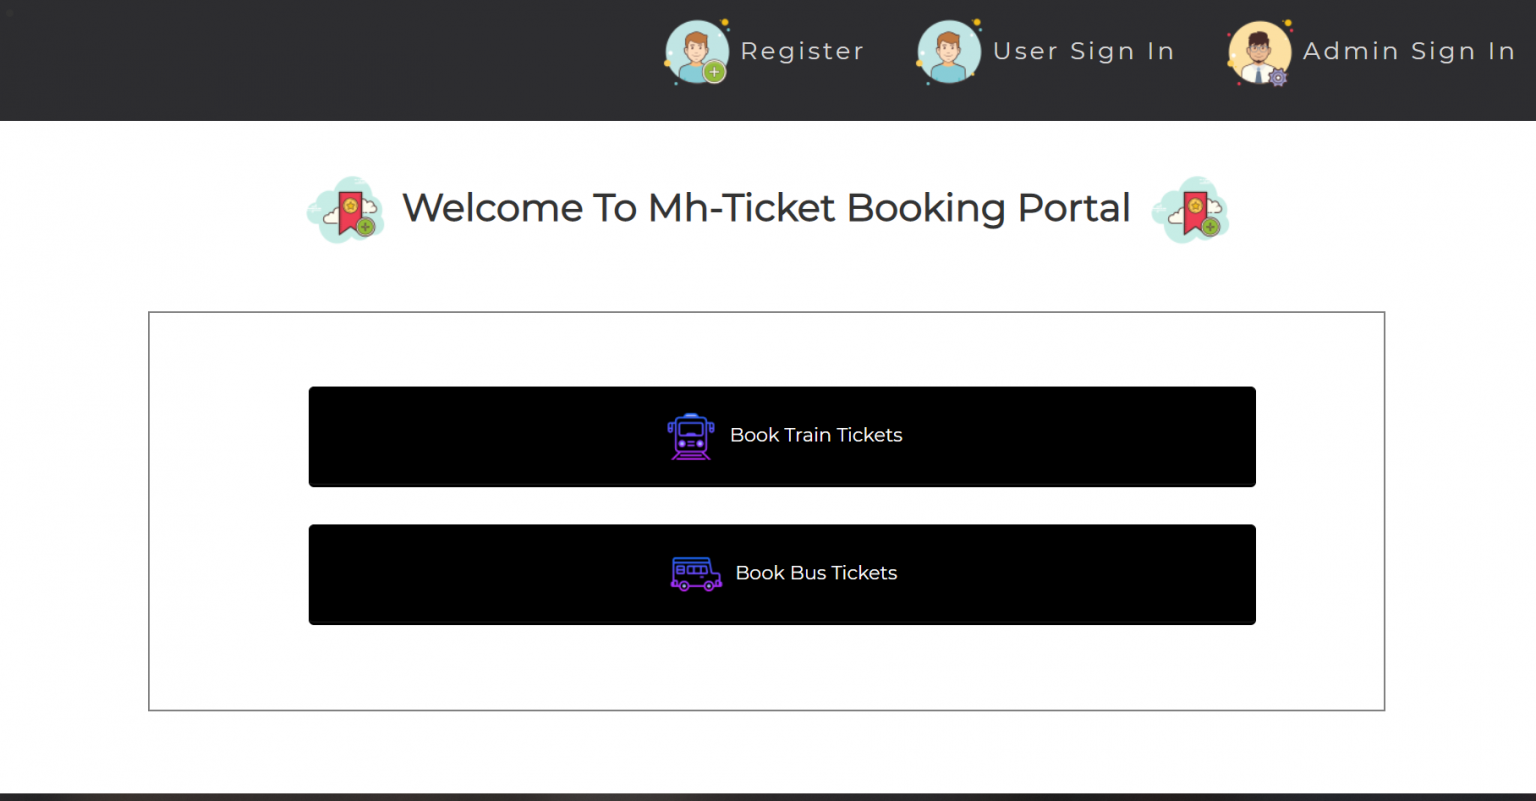
Task: Click the purple bus icon
Action: point(695,574)
